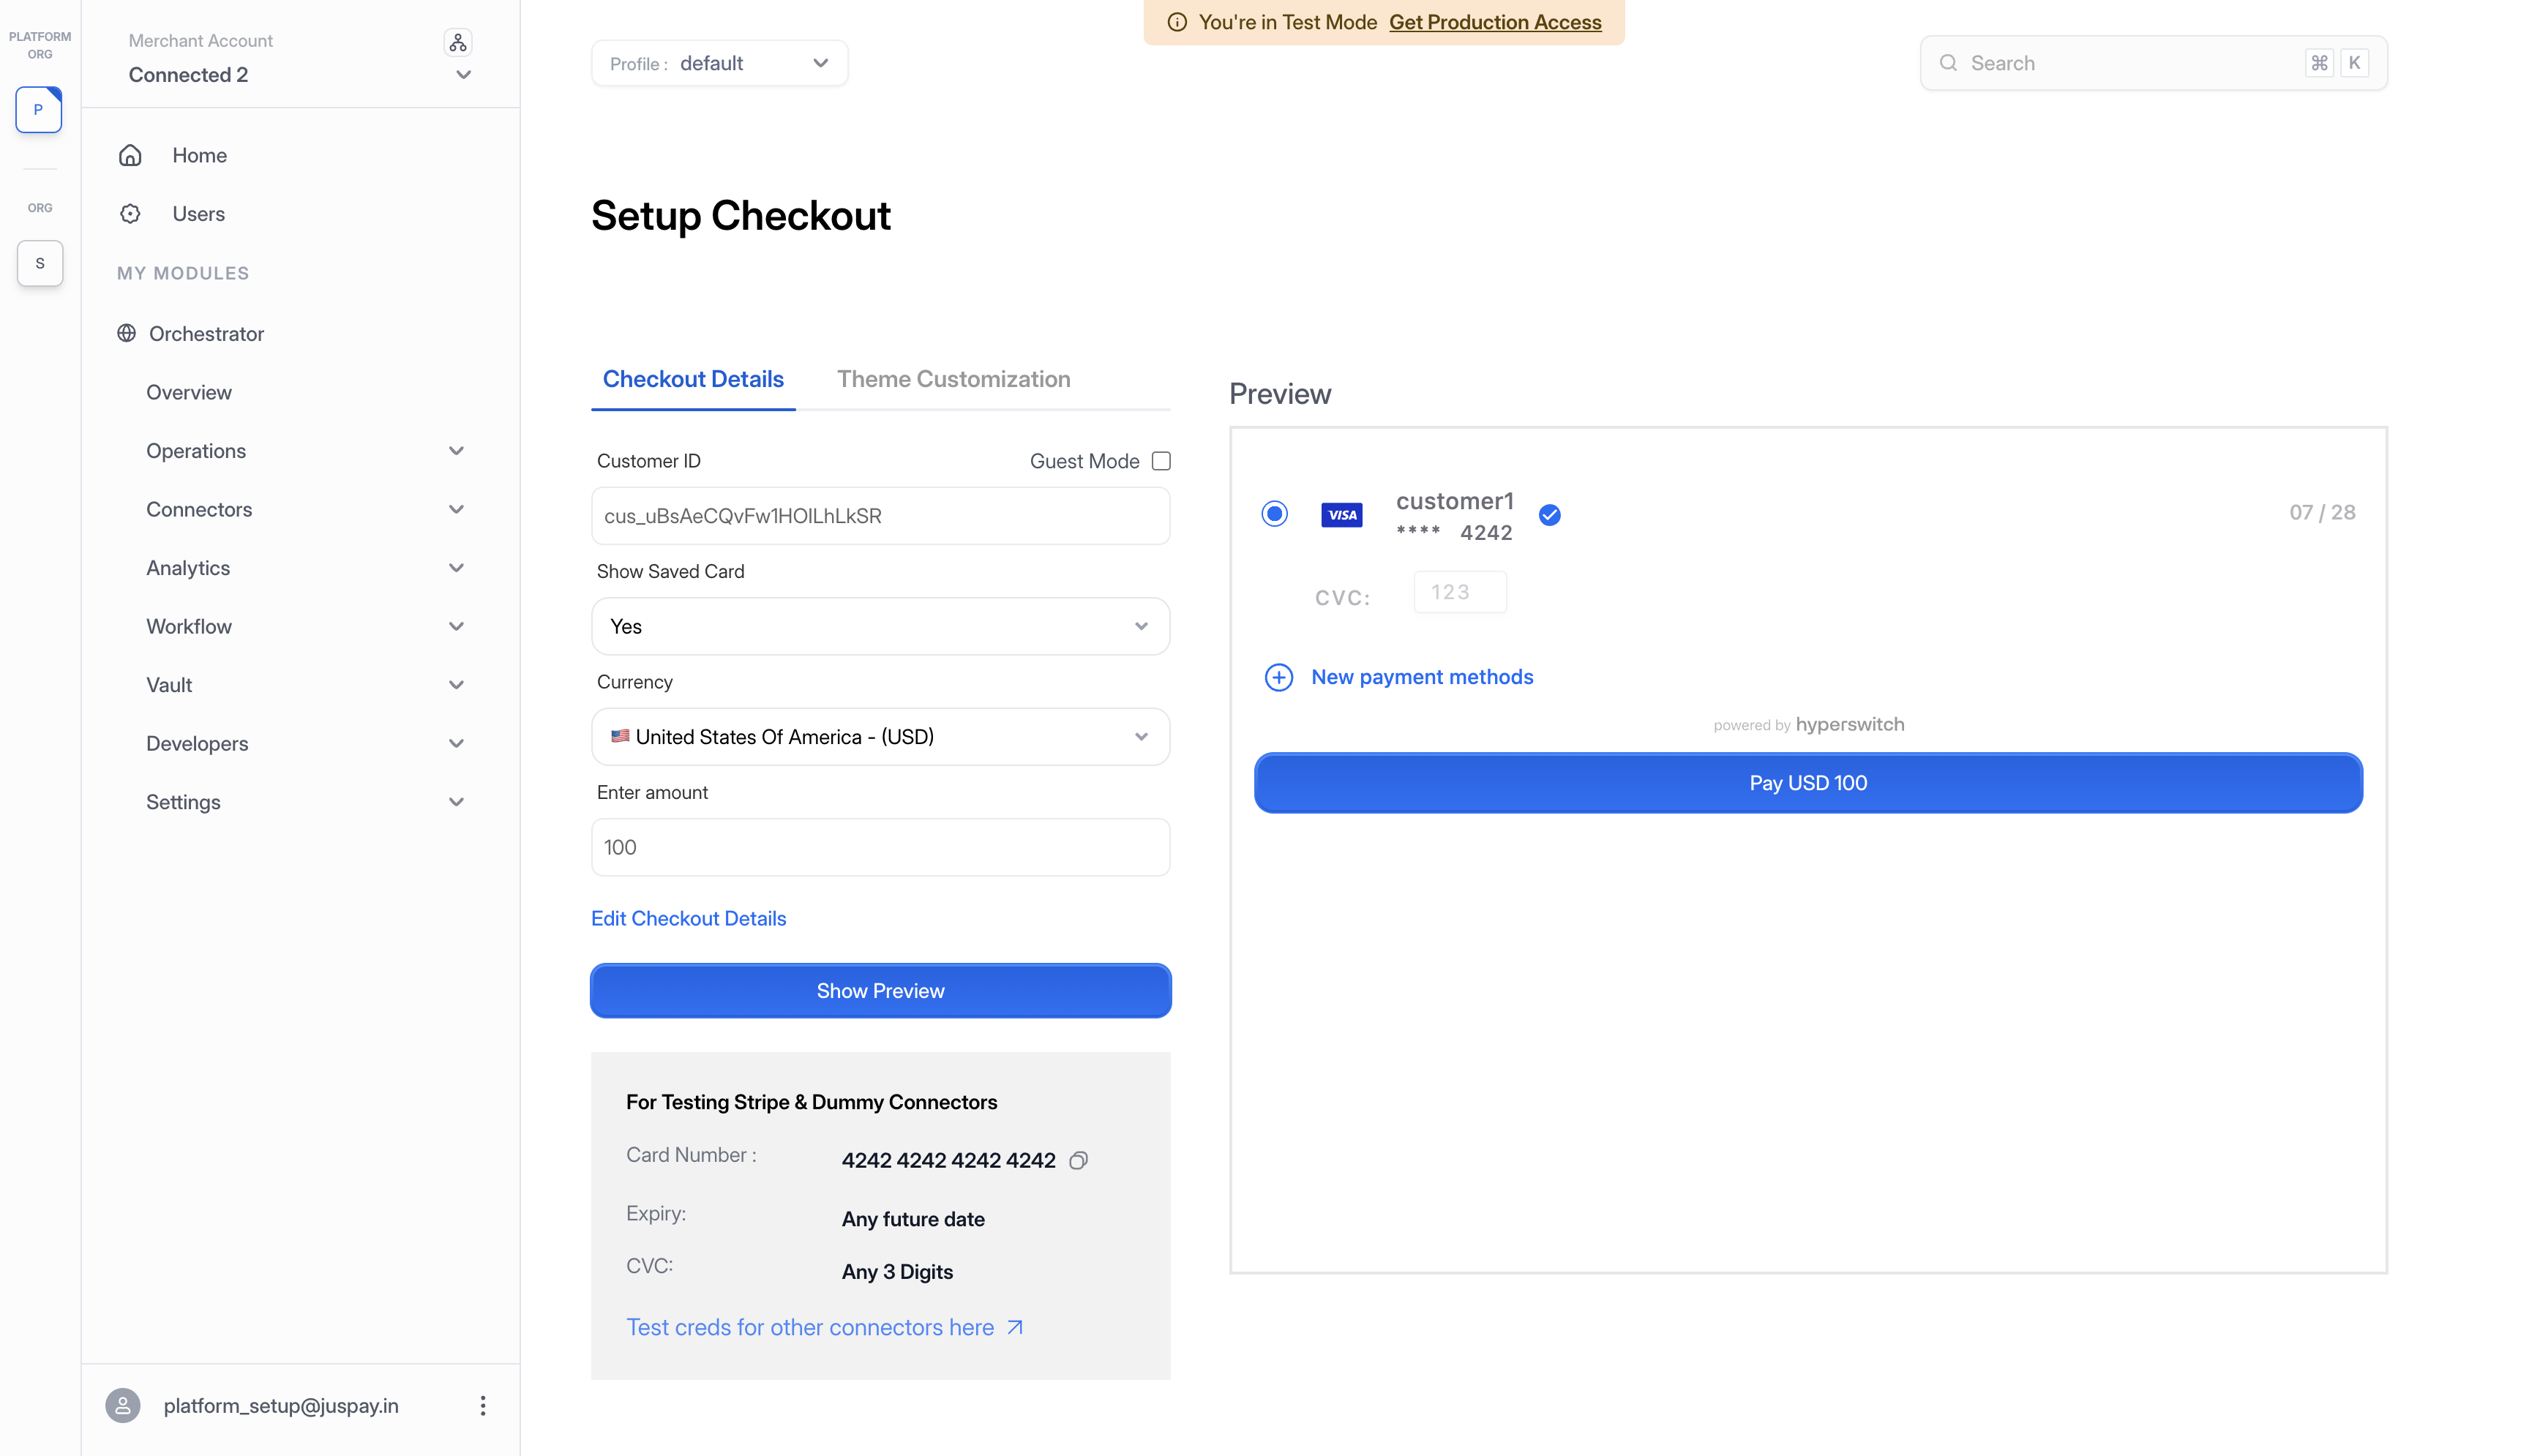Expand the Analytics menu

tap(456, 568)
